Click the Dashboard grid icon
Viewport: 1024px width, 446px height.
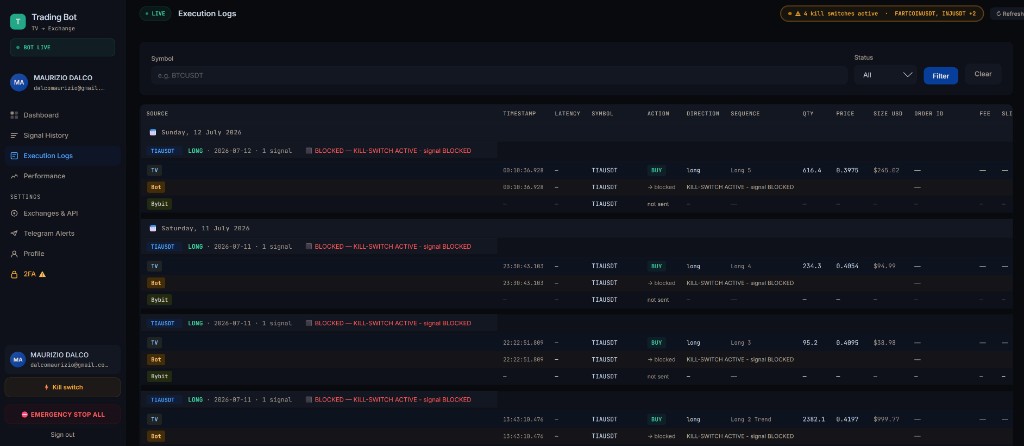14,115
